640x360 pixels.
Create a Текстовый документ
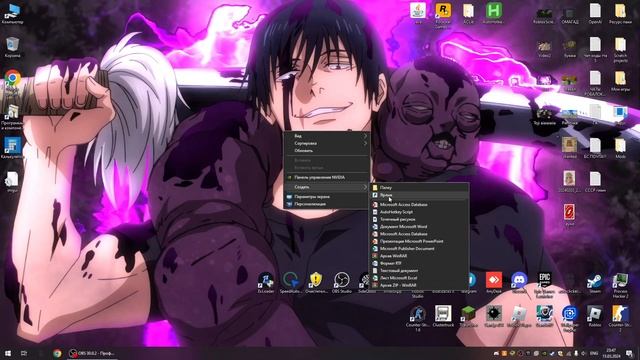tap(419, 271)
